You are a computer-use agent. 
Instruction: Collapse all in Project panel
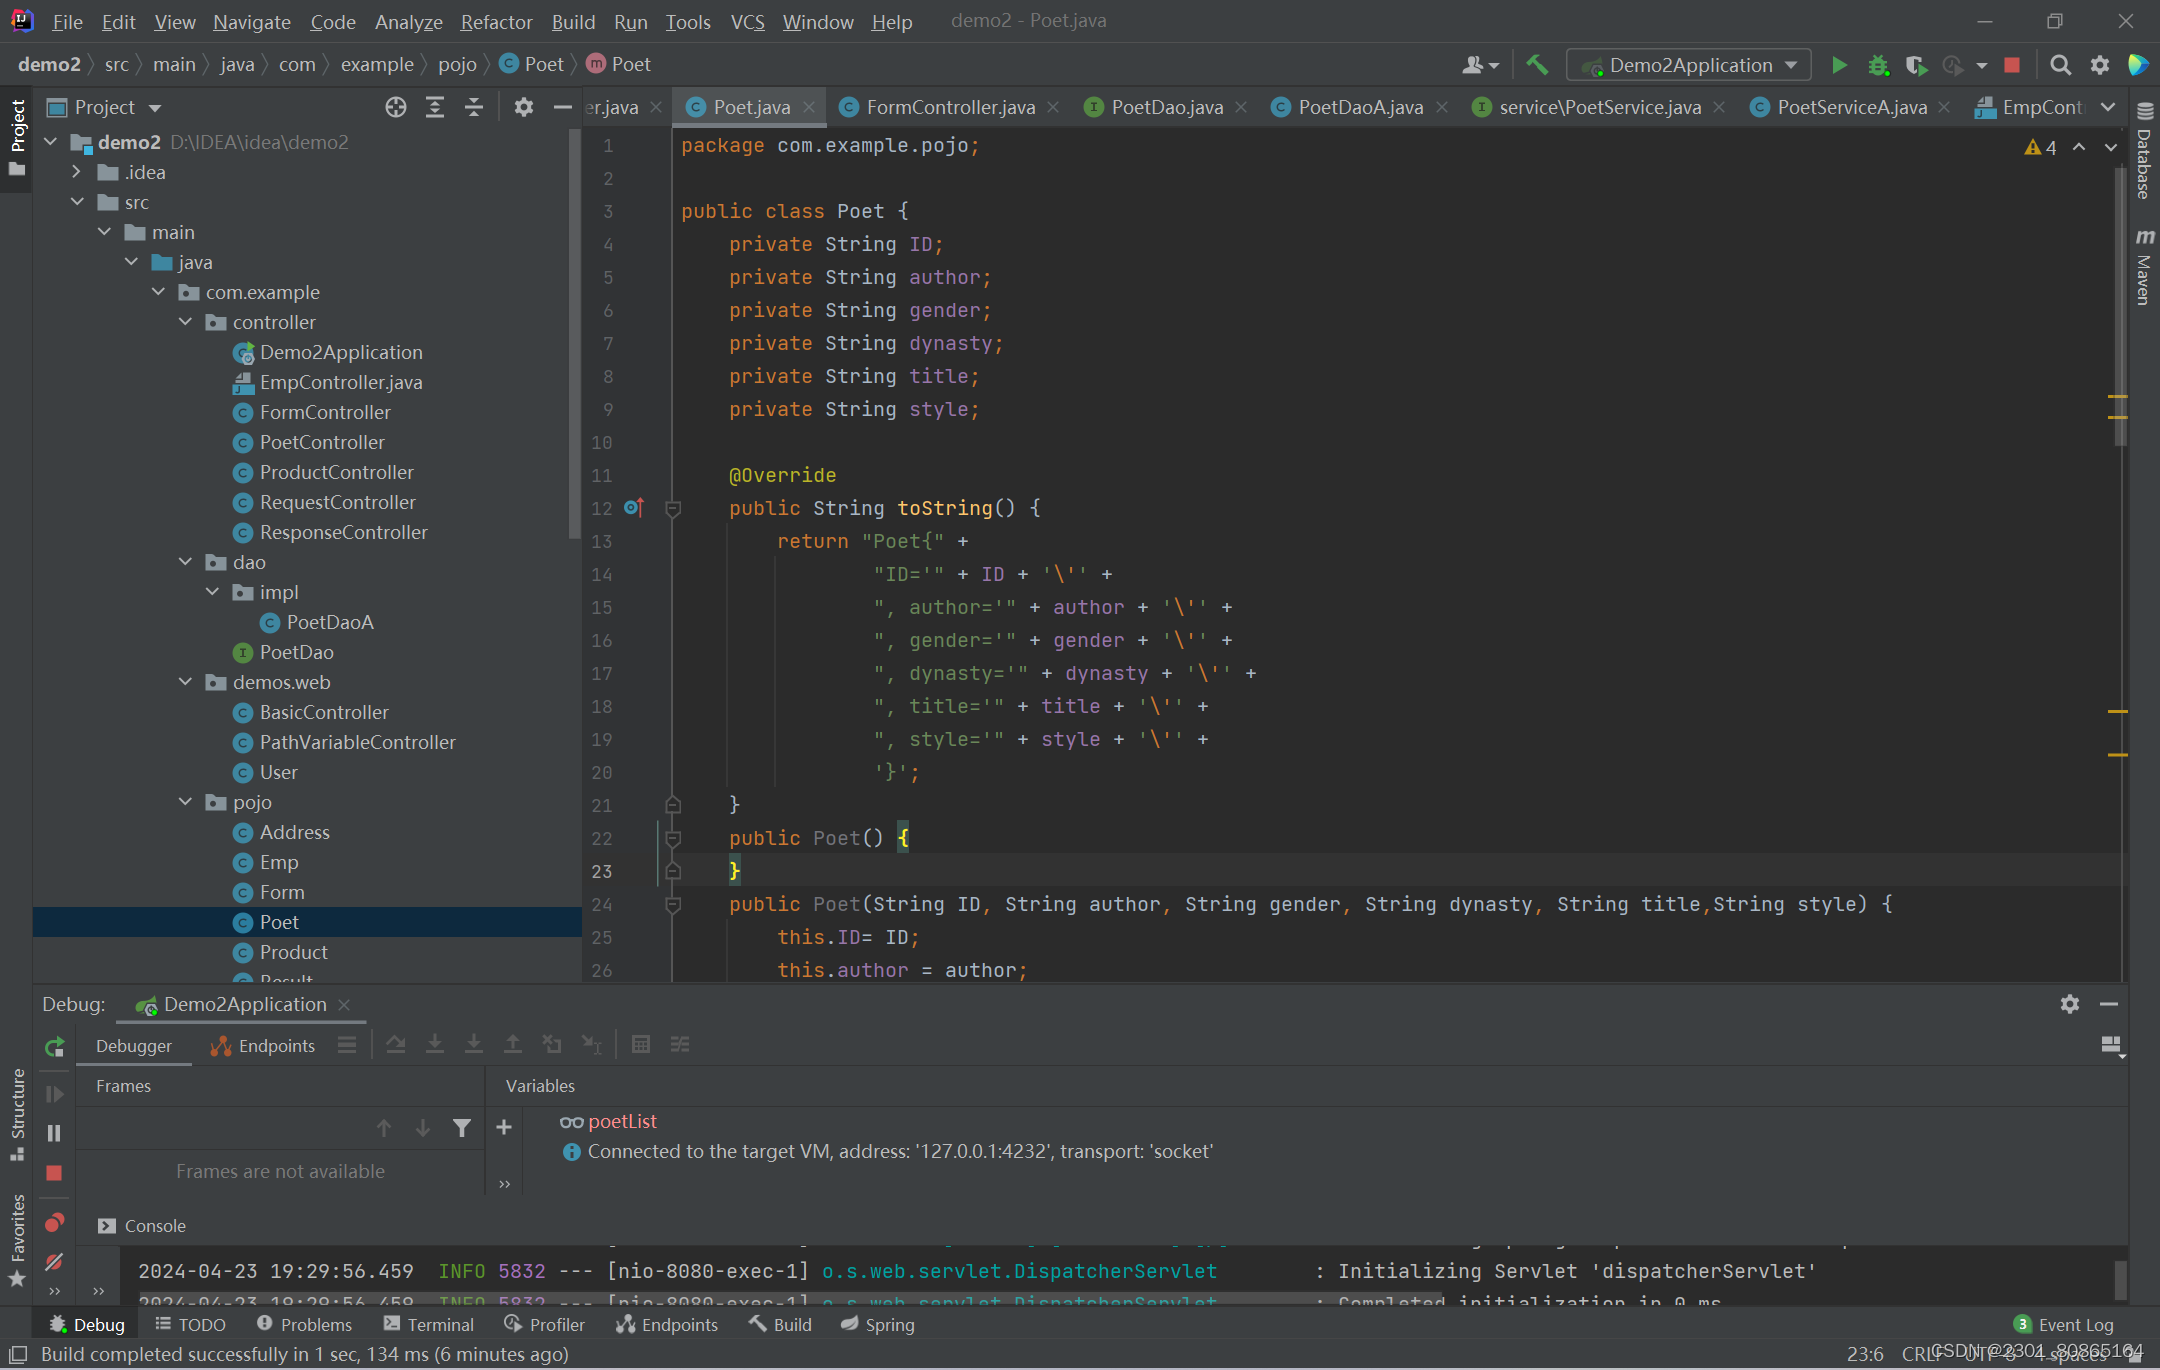[x=474, y=107]
